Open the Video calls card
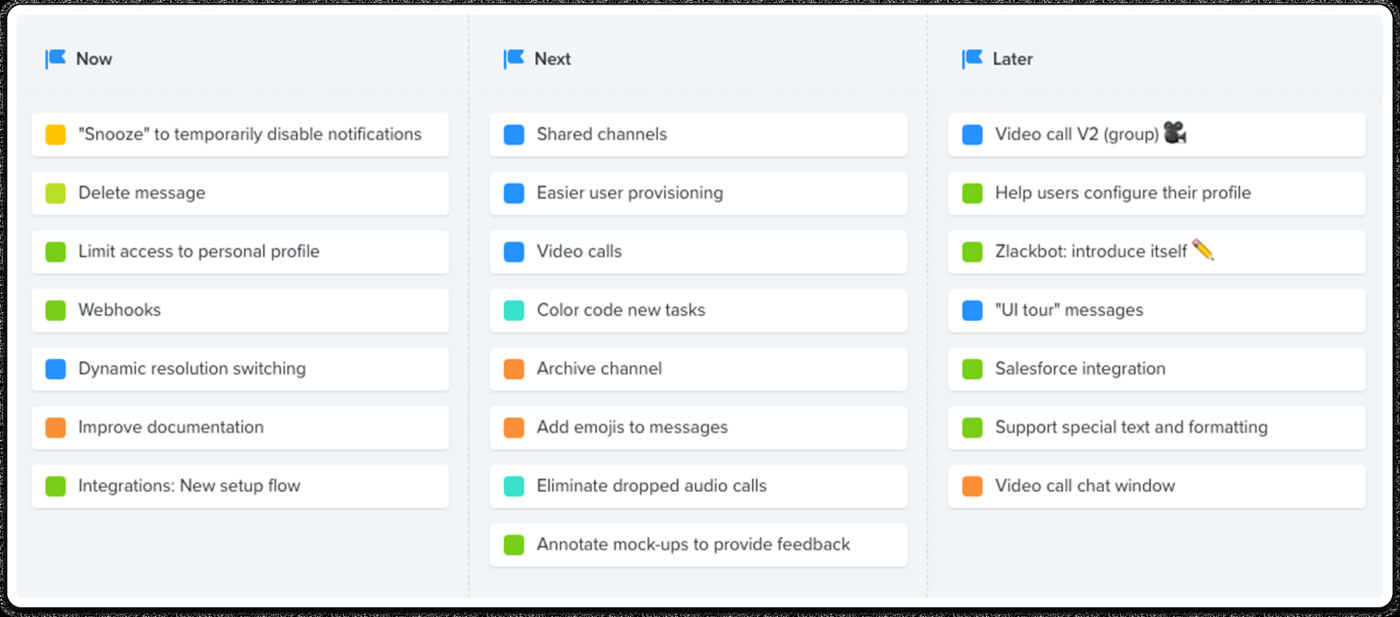This screenshot has width=1400, height=617. click(x=698, y=252)
